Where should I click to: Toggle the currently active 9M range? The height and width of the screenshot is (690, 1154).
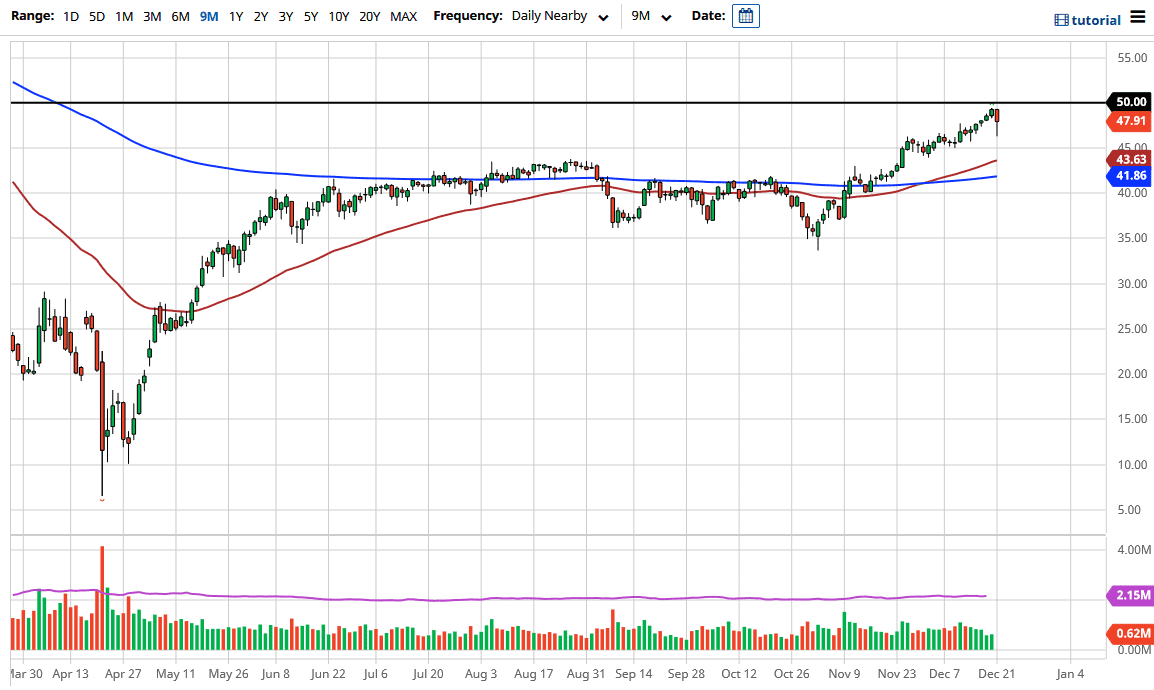207,16
